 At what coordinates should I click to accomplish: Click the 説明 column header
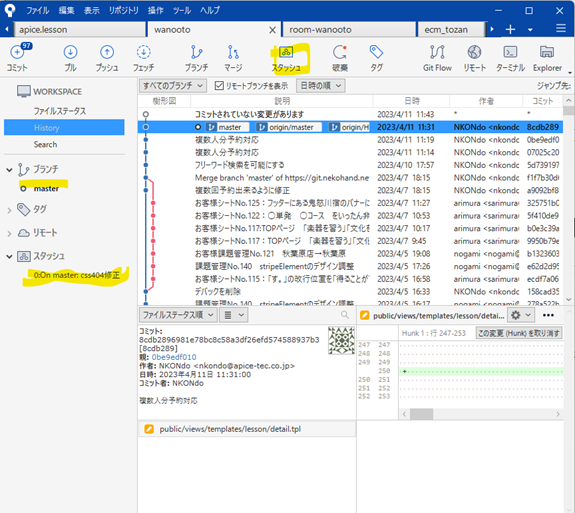tap(282, 101)
